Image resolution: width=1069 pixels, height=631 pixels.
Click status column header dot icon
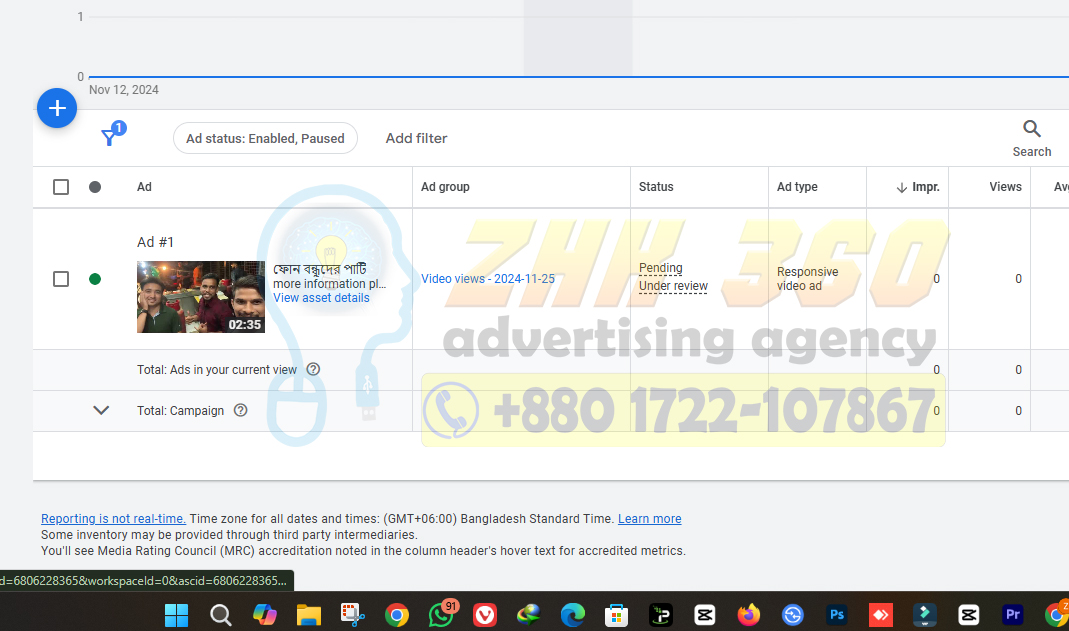click(95, 187)
